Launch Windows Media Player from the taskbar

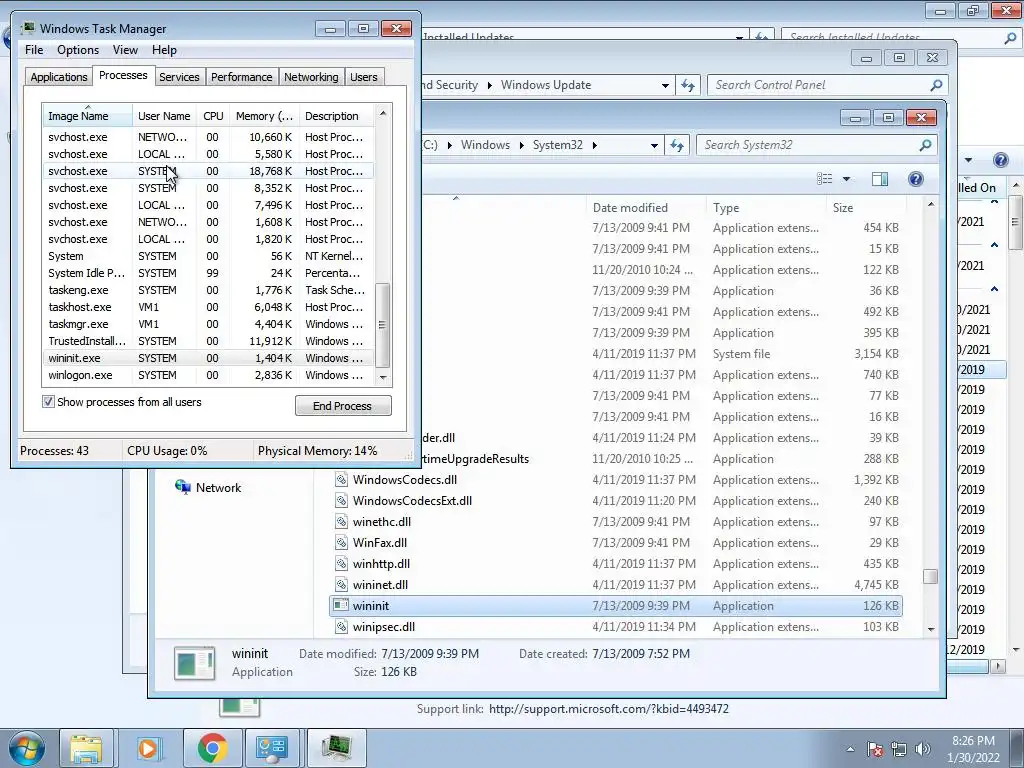pos(148,748)
